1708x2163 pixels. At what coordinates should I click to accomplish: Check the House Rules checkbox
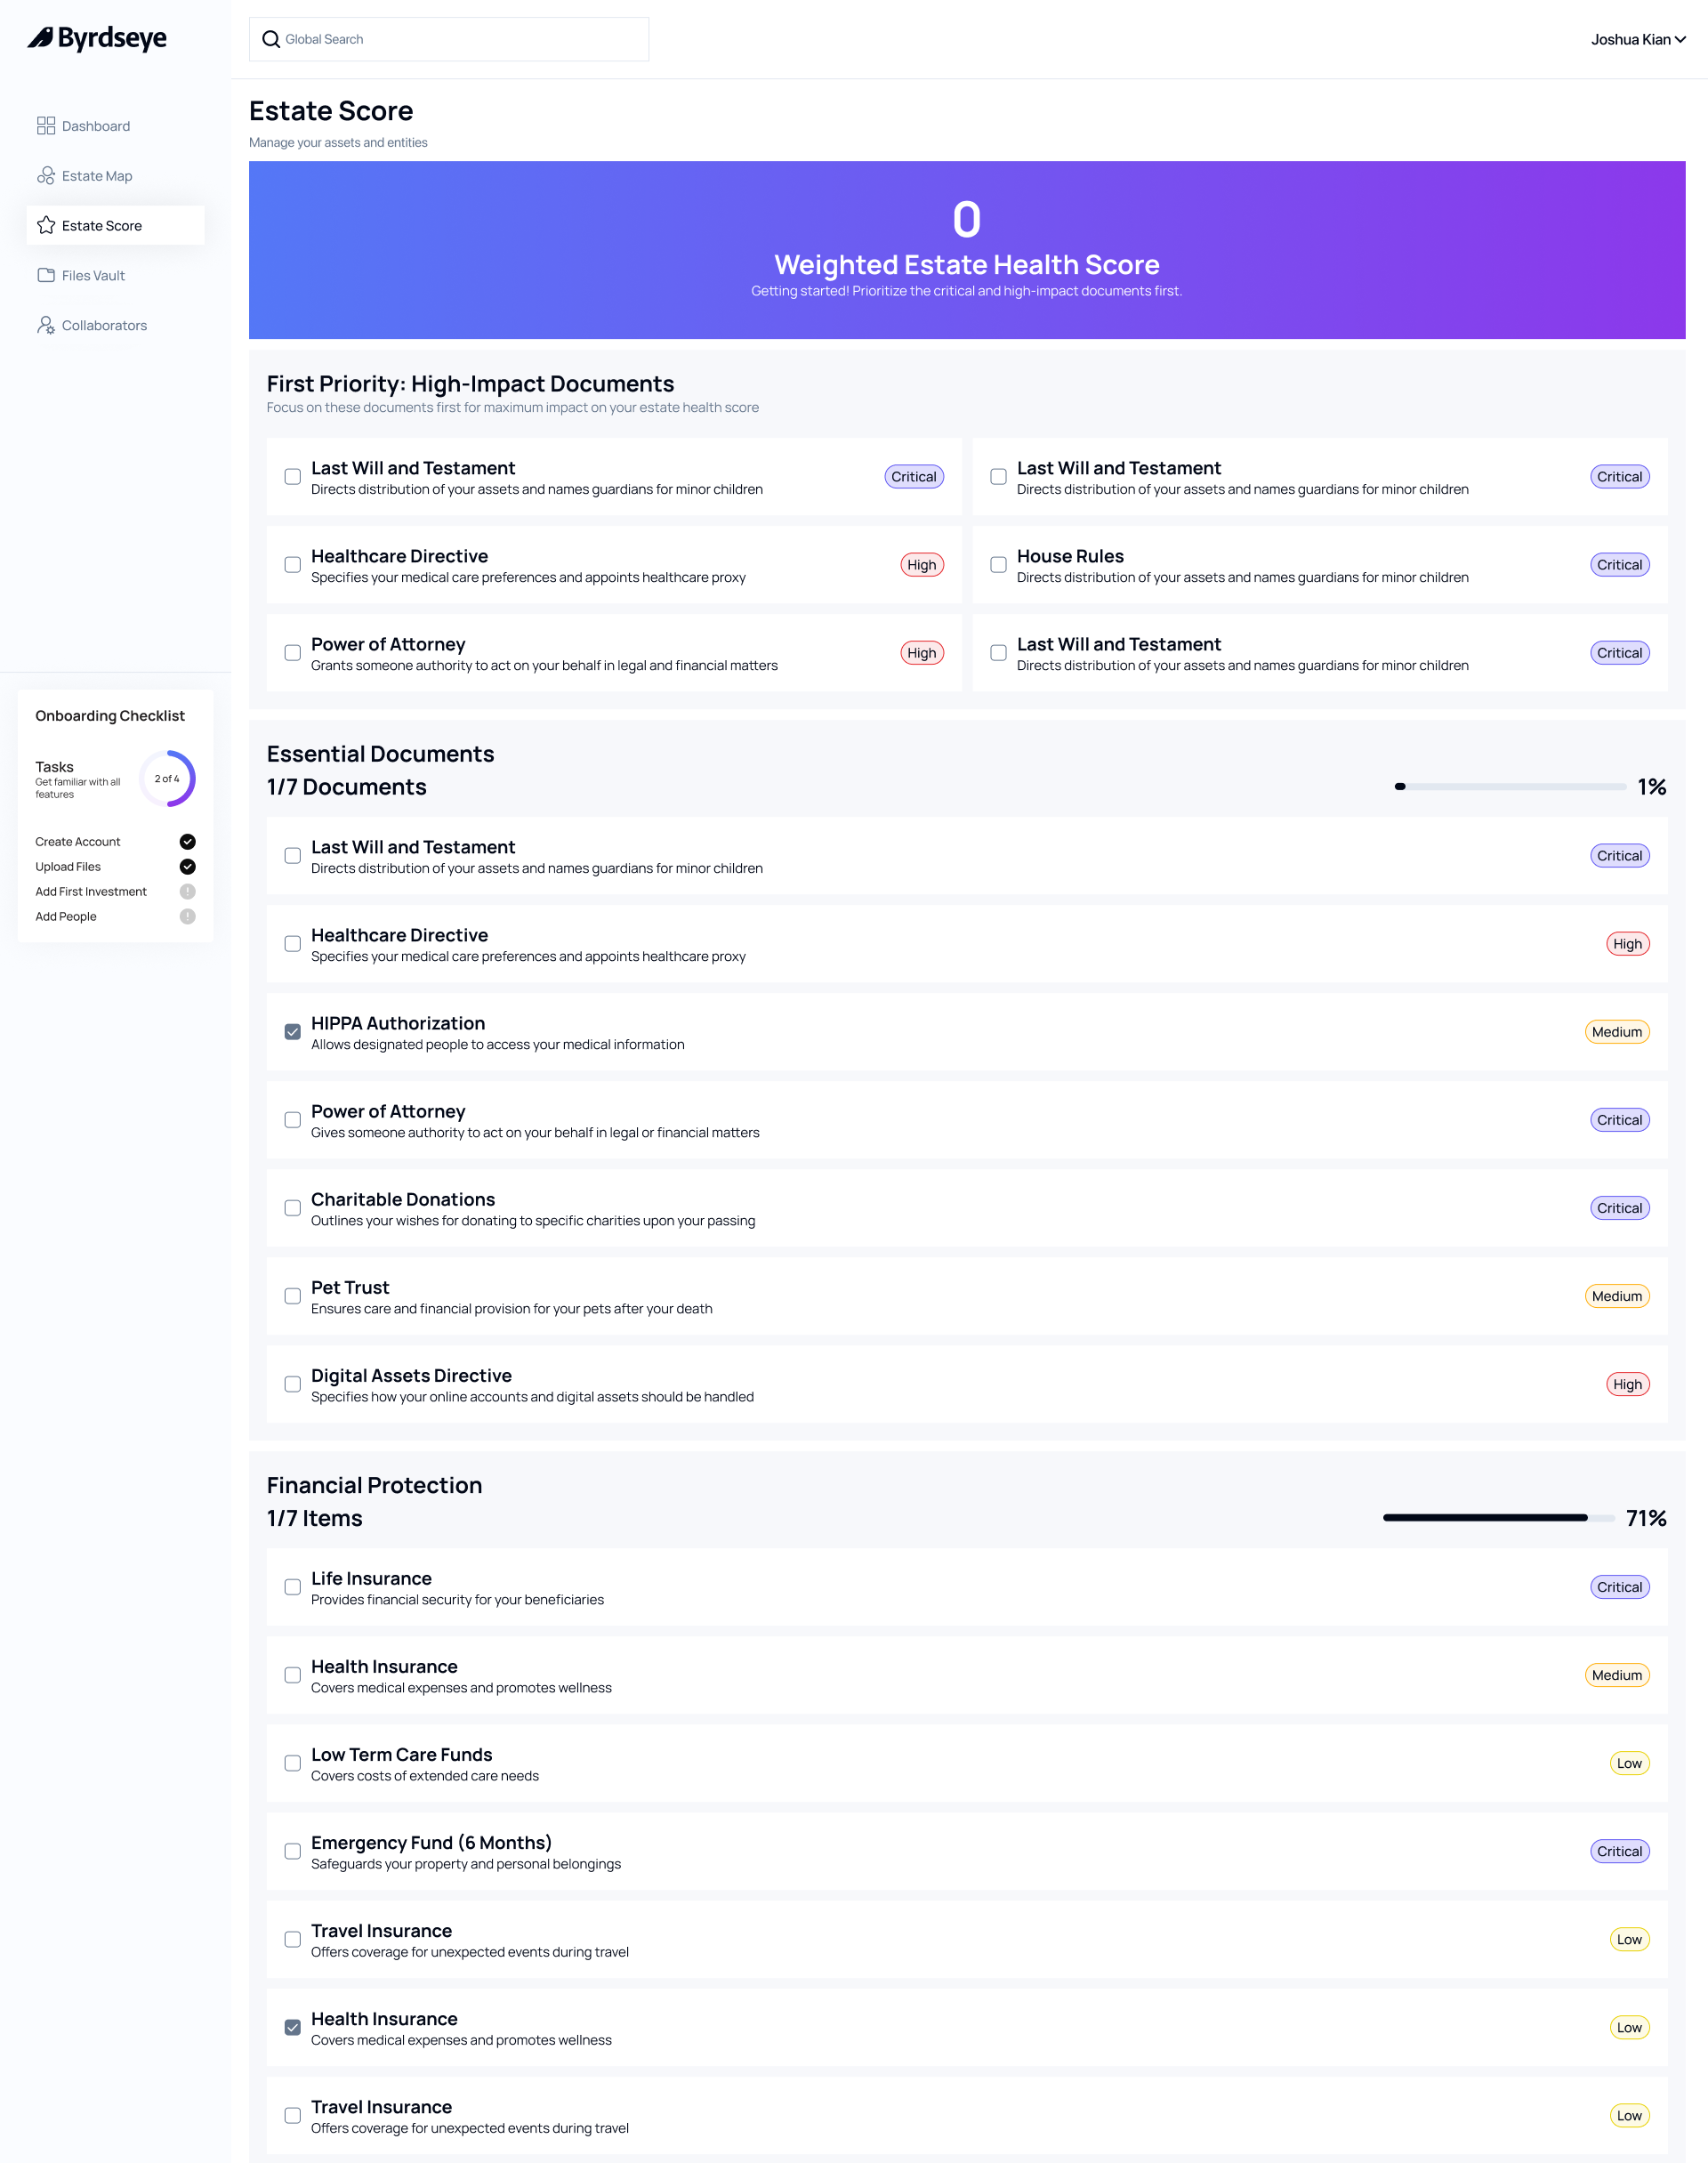[998, 565]
